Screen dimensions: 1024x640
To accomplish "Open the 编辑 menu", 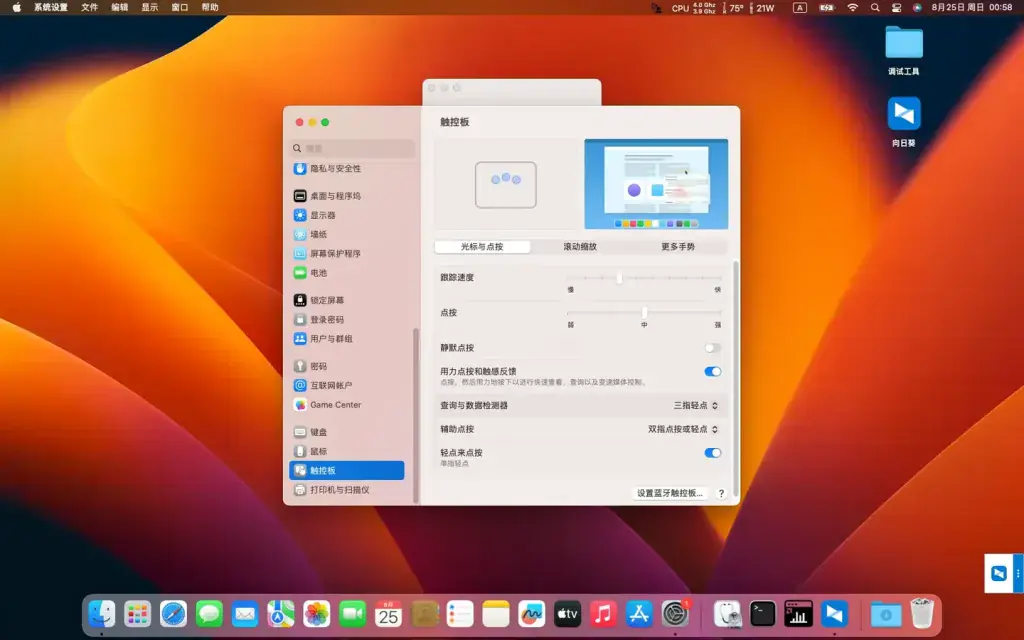I will (120, 8).
